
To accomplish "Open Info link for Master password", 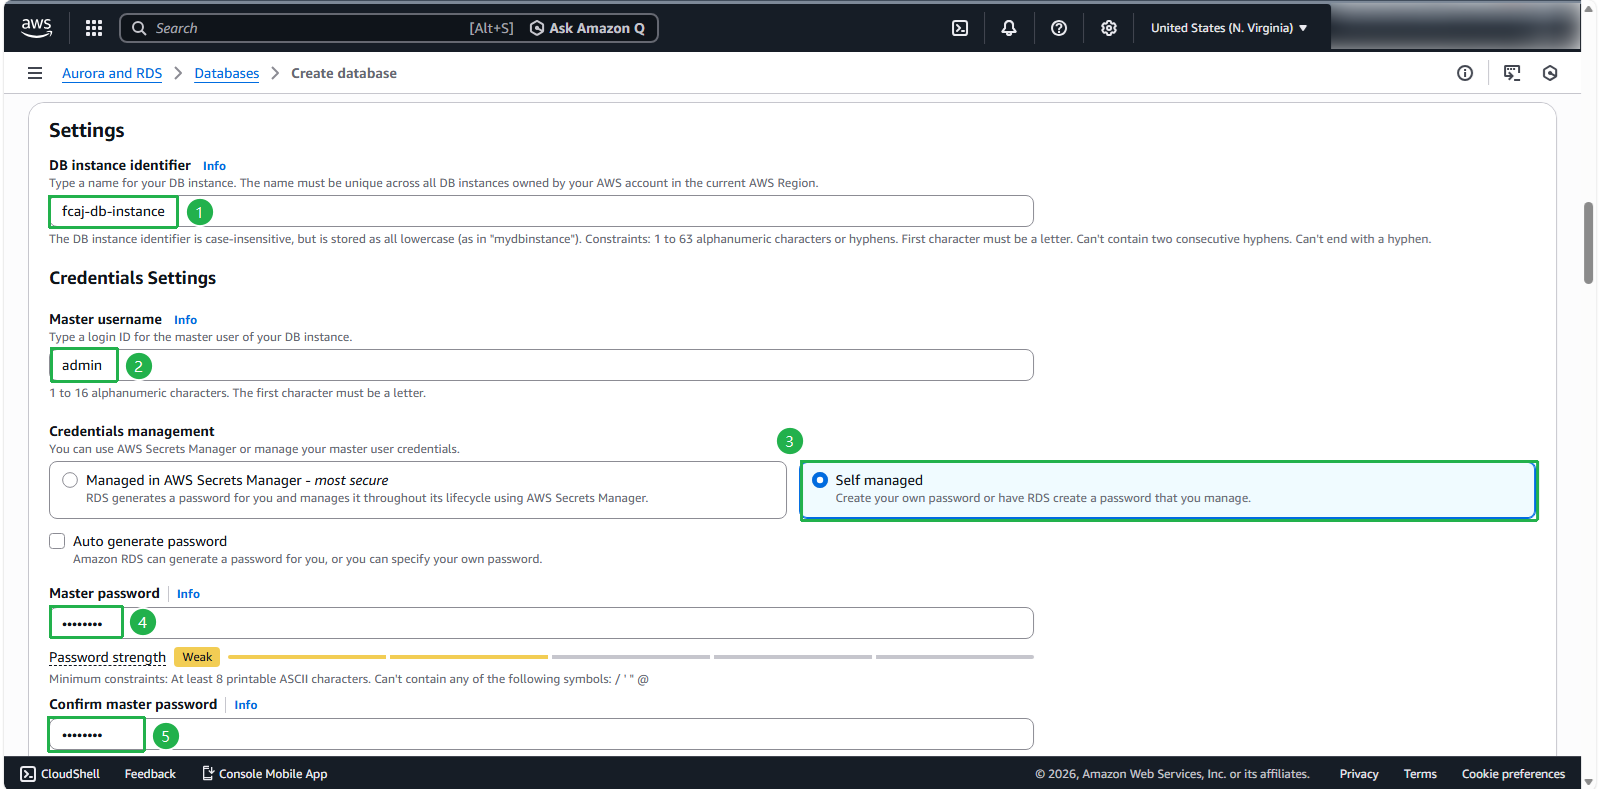I will click(188, 594).
